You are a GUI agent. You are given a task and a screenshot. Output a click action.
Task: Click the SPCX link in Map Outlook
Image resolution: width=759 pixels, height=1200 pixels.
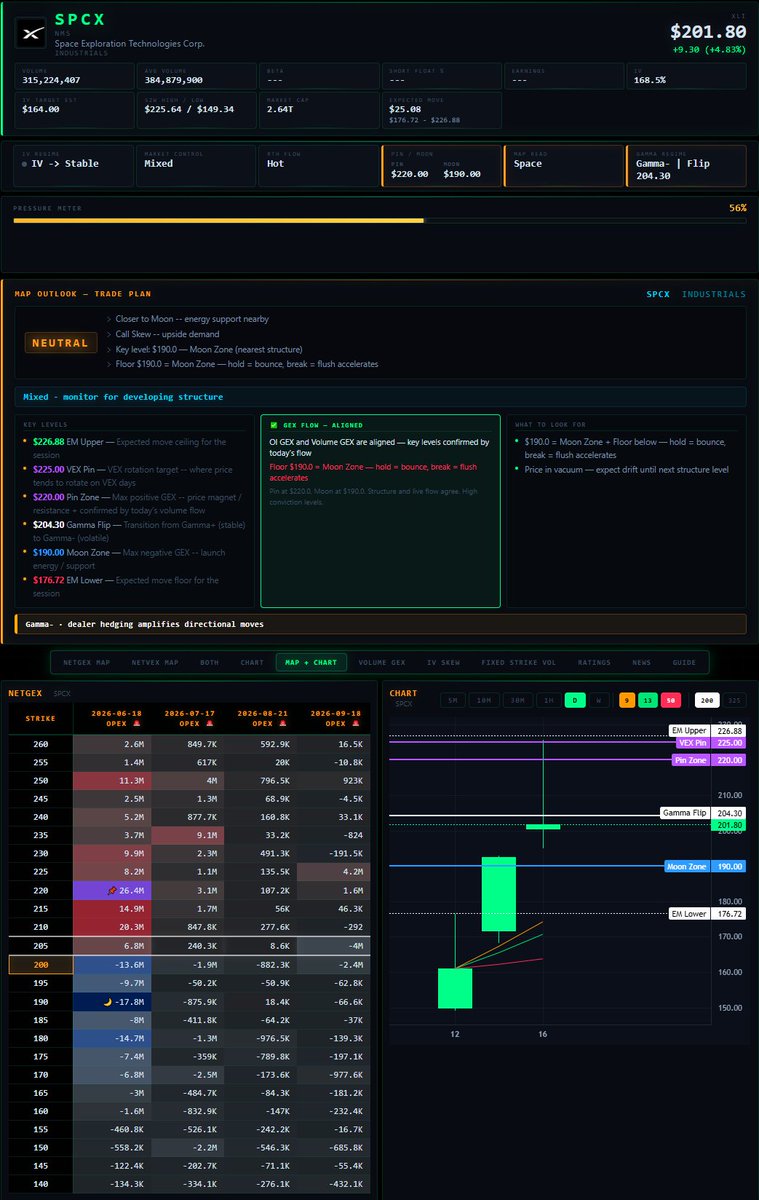tap(658, 294)
